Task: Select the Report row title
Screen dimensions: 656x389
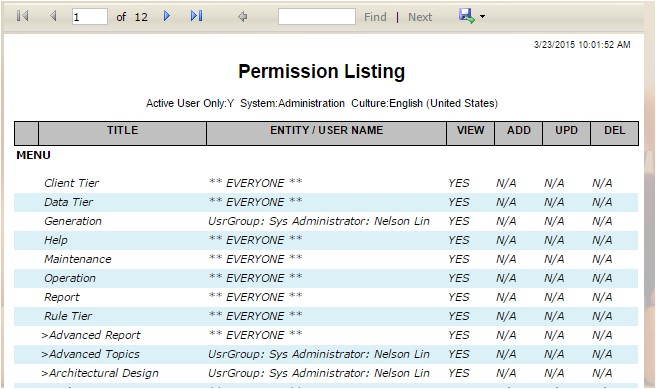Action: (62, 297)
